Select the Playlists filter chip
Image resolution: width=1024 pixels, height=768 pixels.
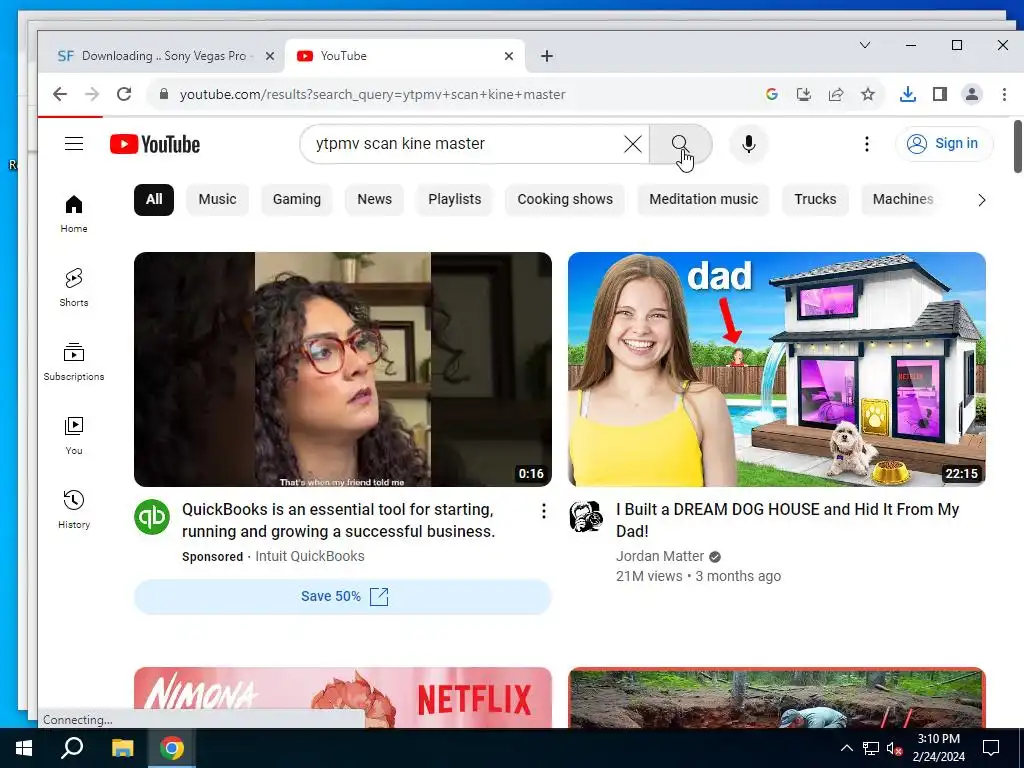(455, 199)
